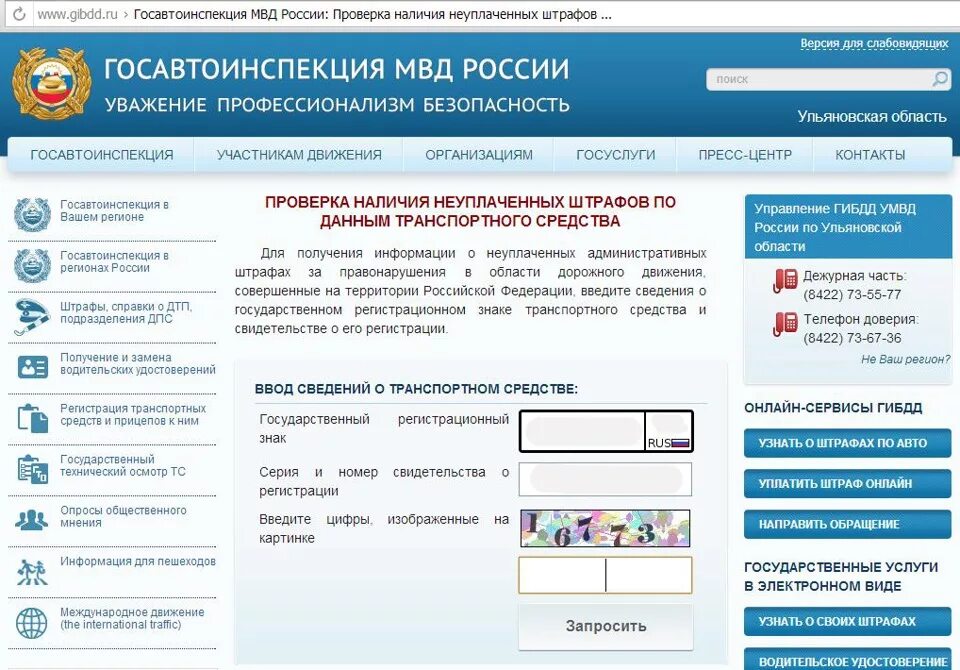Open 'Штрафы, справки о ДТП' link
Viewport: 960px width, 670px height.
tap(126, 312)
